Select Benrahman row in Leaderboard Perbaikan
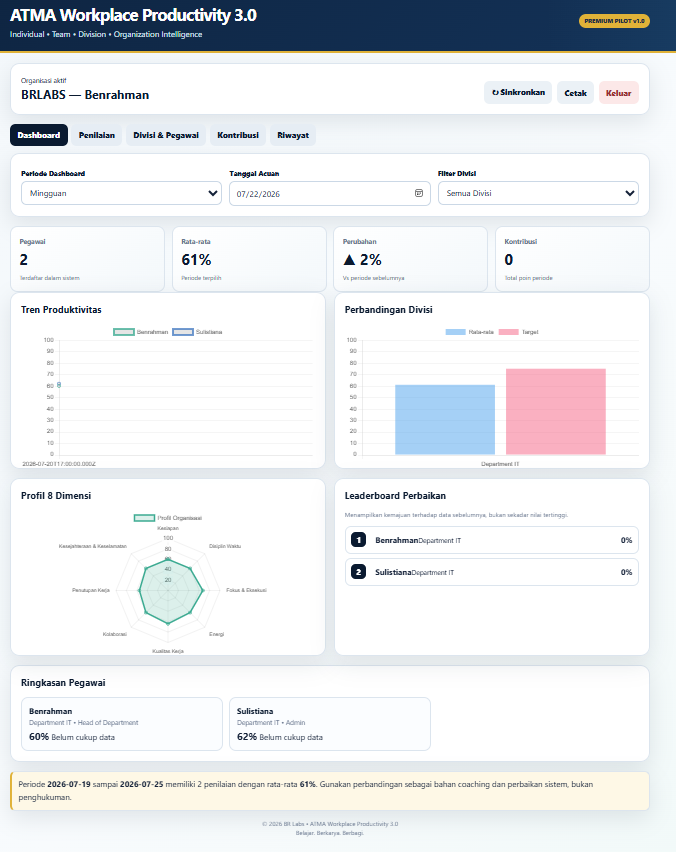The height and width of the screenshot is (852, 676). pos(492,540)
